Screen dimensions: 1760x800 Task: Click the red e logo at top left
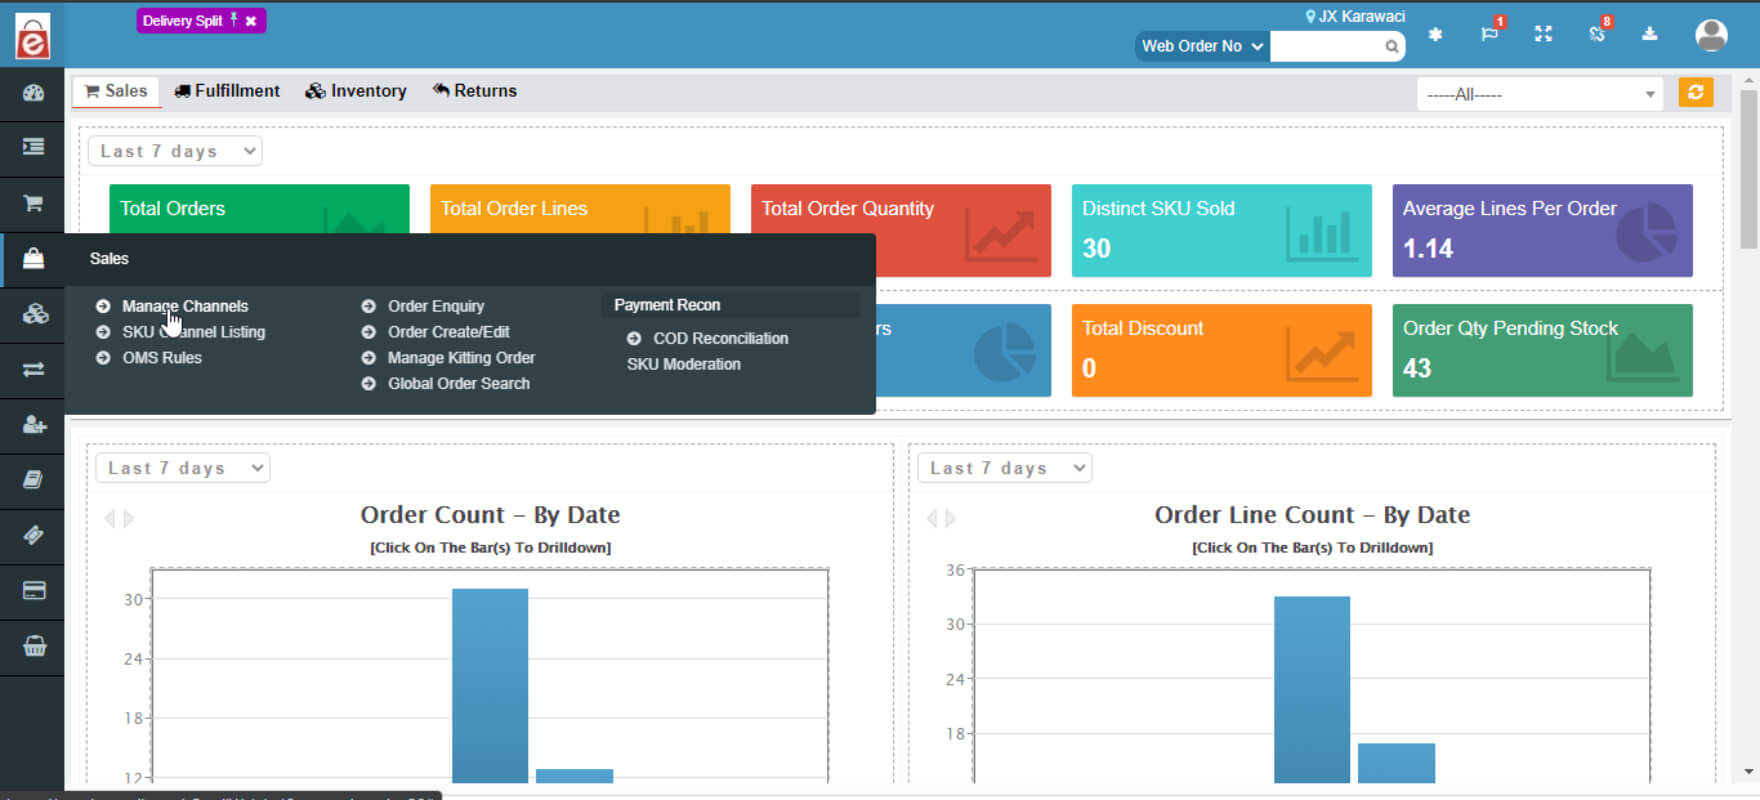(x=32, y=36)
